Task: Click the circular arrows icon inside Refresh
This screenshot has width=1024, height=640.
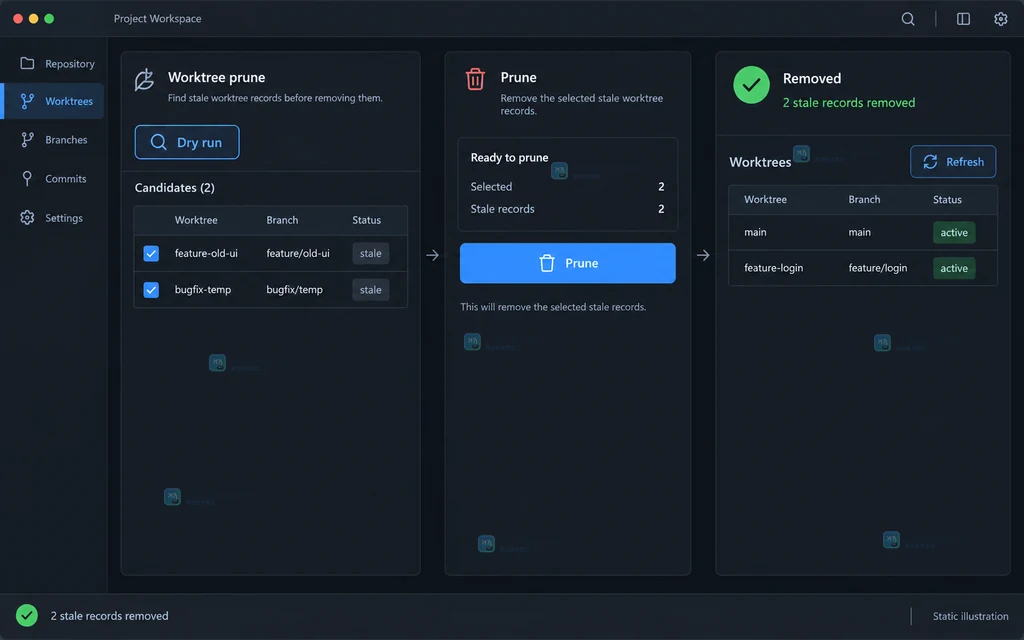Action: (930, 161)
